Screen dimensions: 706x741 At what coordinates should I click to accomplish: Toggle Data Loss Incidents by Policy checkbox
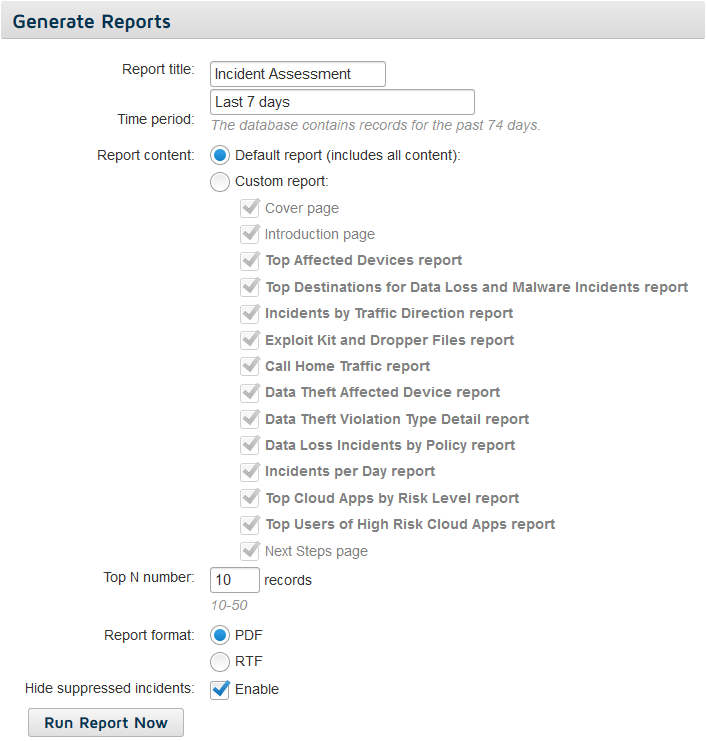[x=250, y=445]
